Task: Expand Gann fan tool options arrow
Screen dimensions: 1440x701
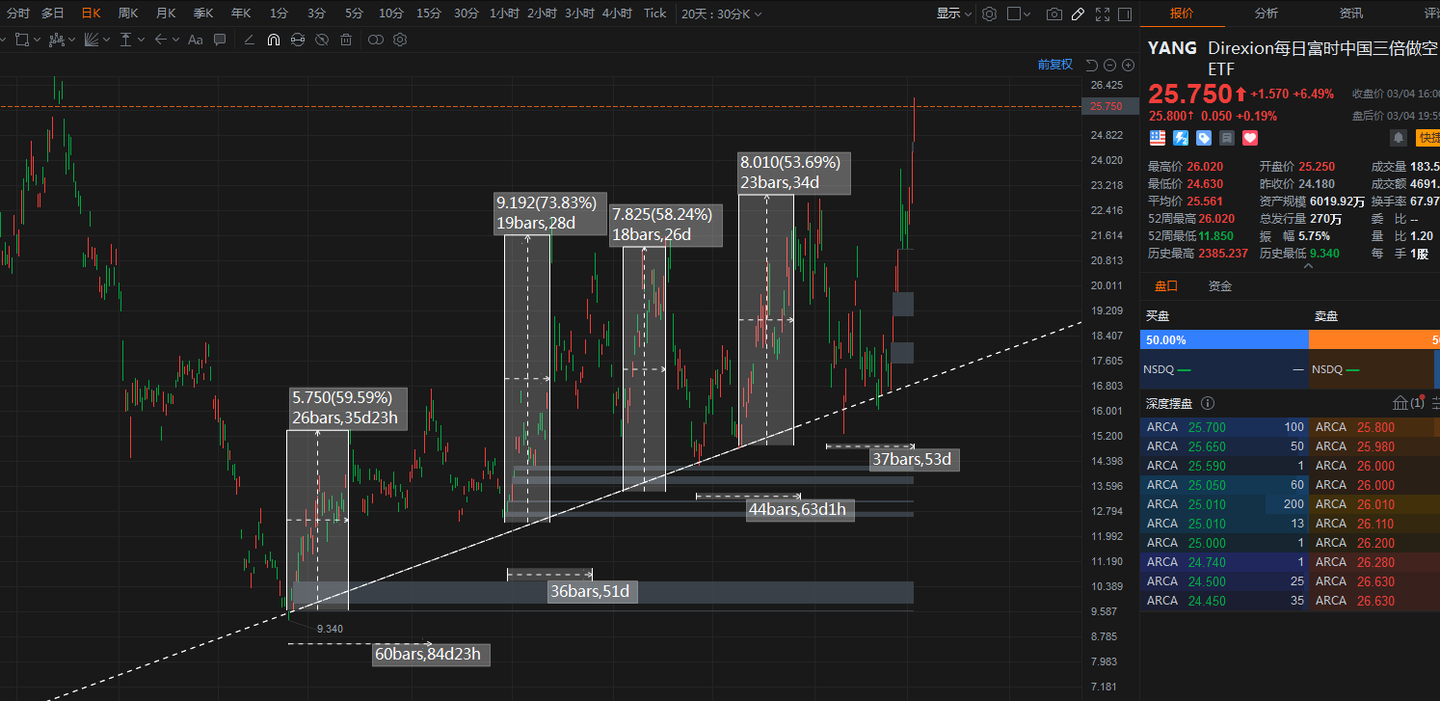Action: tap(106, 40)
